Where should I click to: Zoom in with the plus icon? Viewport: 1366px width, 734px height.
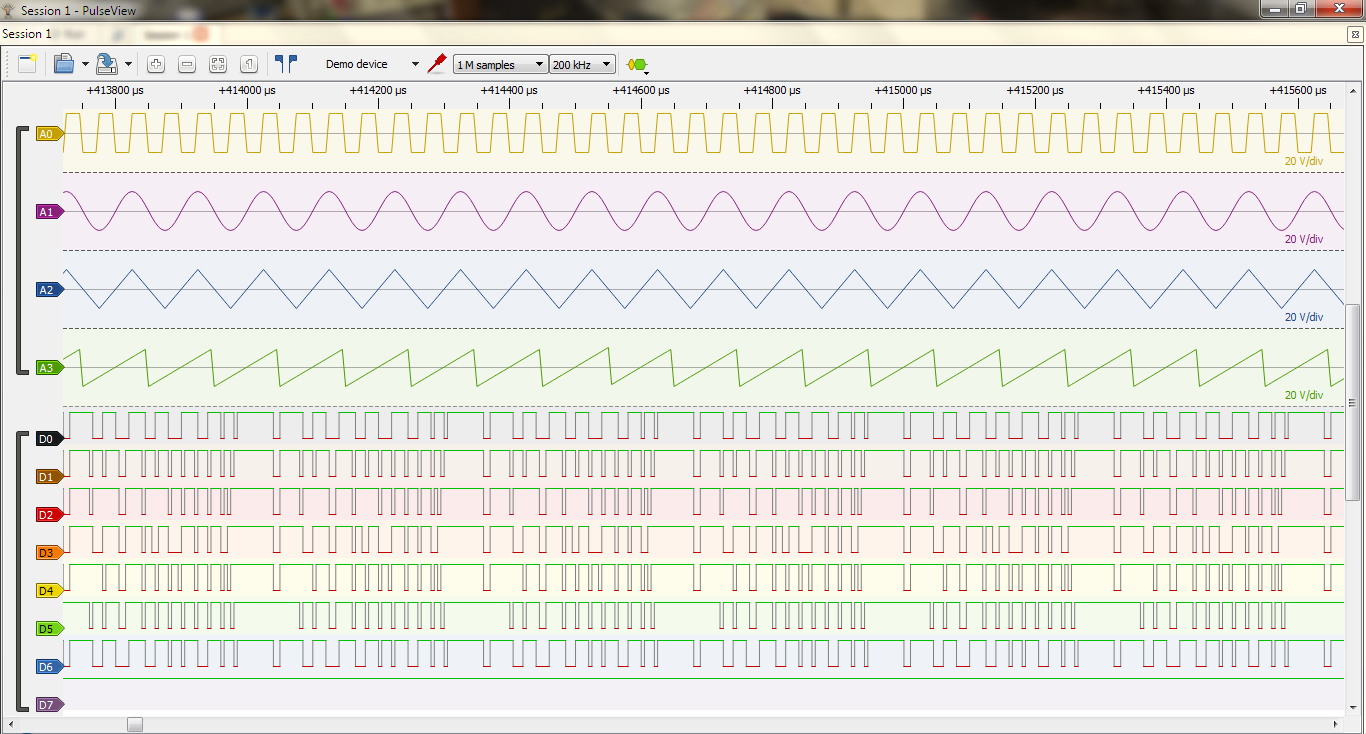pyautogui.click(x=155, y=64)
